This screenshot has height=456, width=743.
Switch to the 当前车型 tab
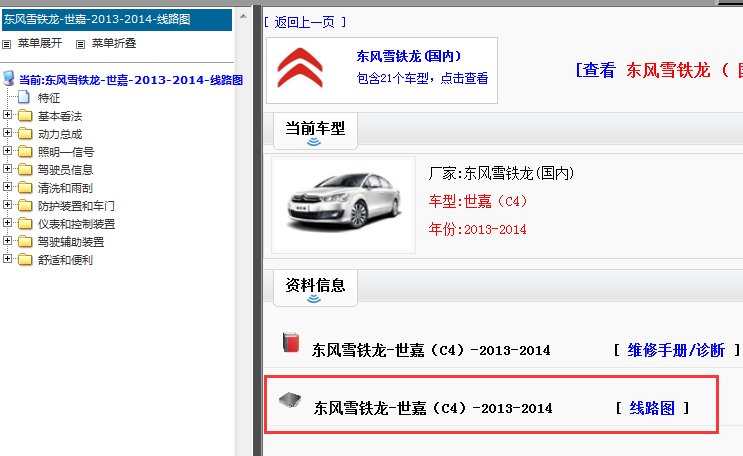pos(315,131)
